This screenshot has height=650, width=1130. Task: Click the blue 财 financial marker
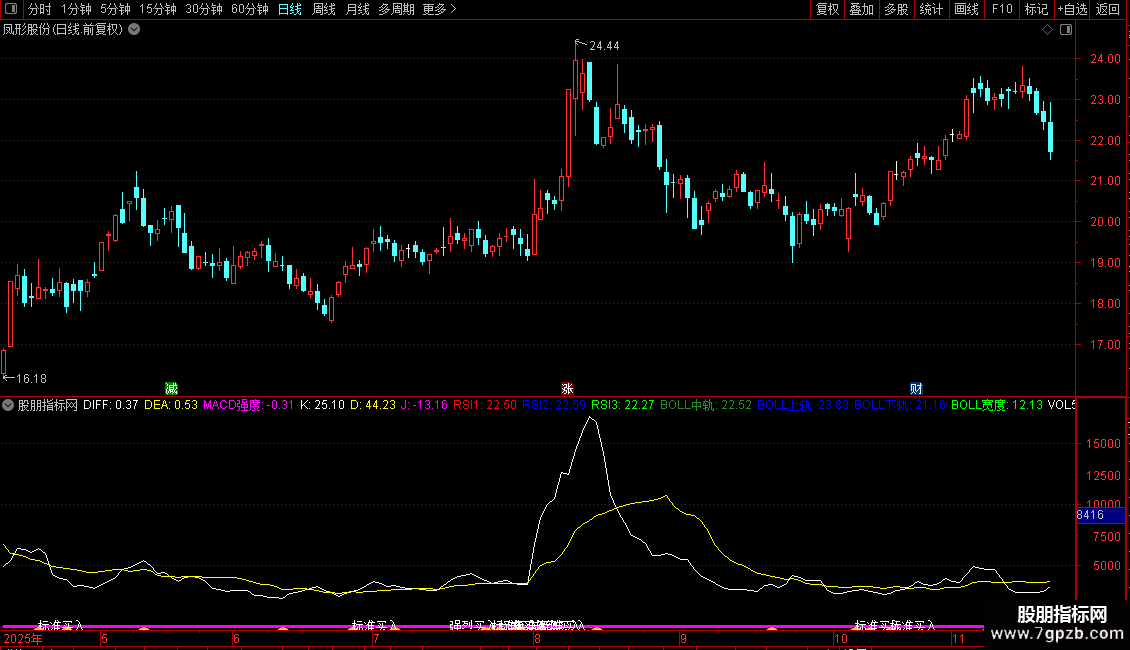(x=916, y=388)
